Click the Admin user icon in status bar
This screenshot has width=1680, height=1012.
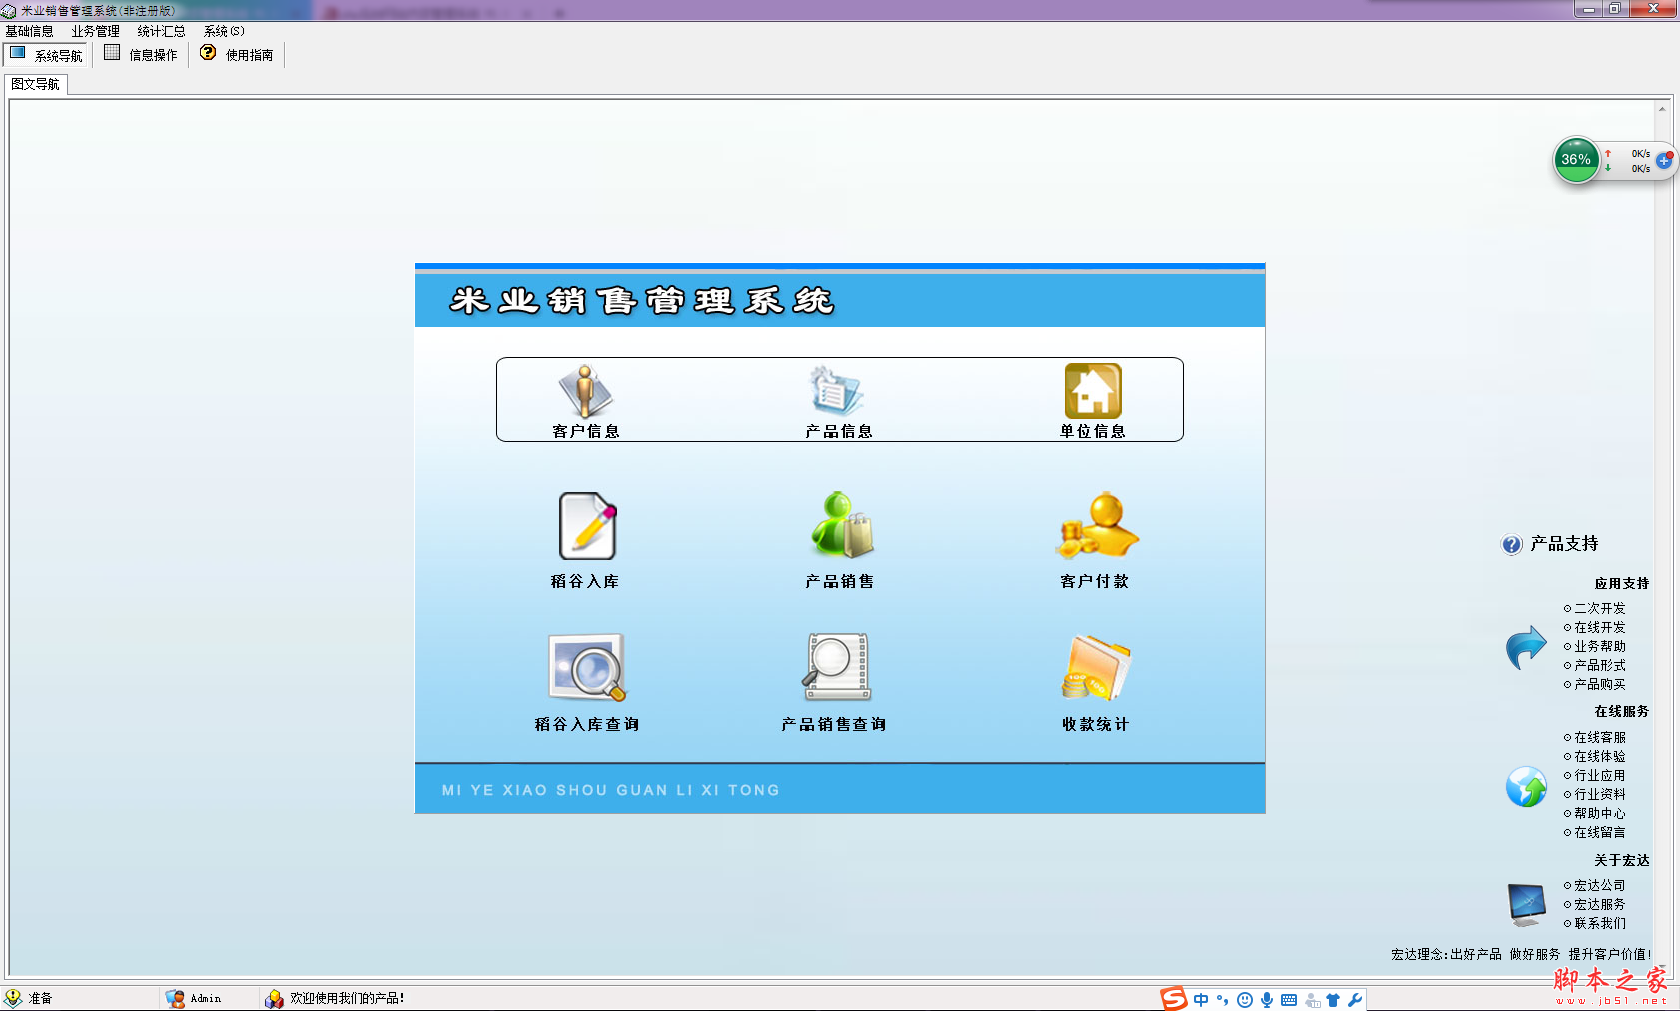175,999
